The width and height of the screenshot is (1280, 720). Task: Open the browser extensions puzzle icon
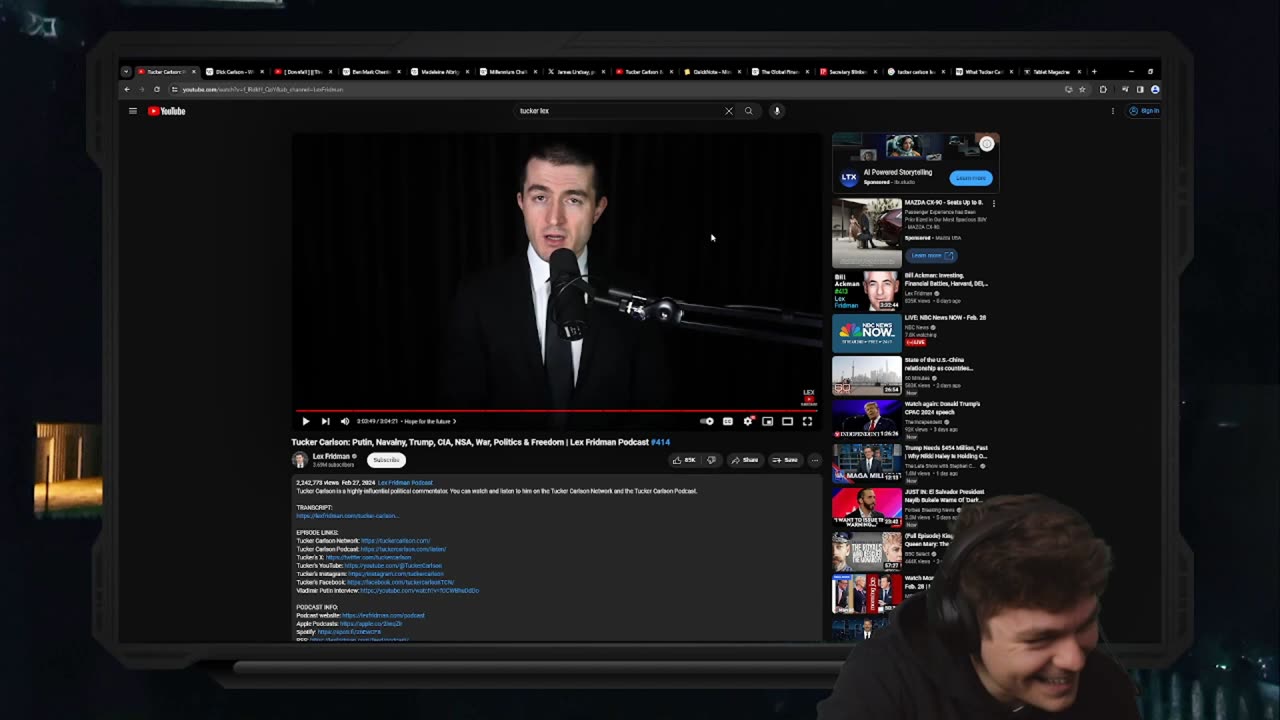coord(1103,89)
